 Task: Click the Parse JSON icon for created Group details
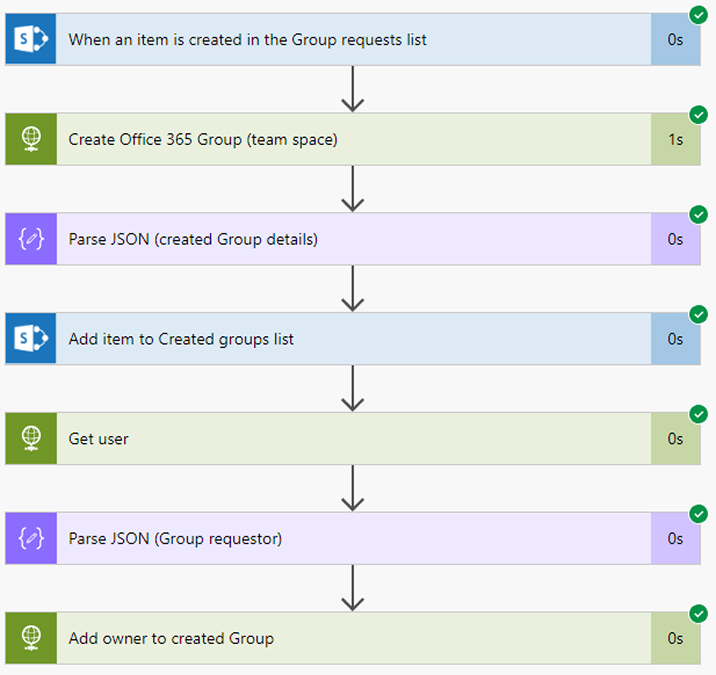(x=31, y=239)
